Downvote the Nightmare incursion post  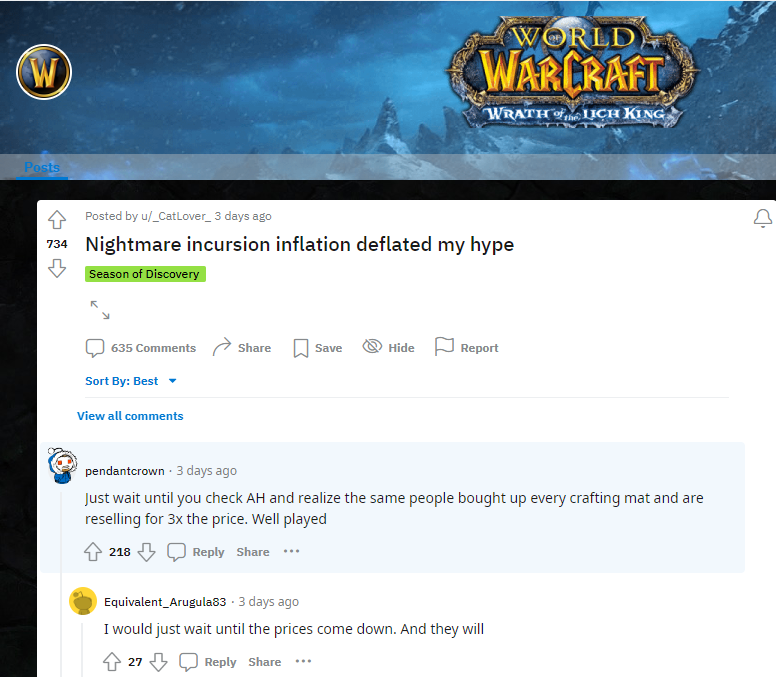[57, 268]
